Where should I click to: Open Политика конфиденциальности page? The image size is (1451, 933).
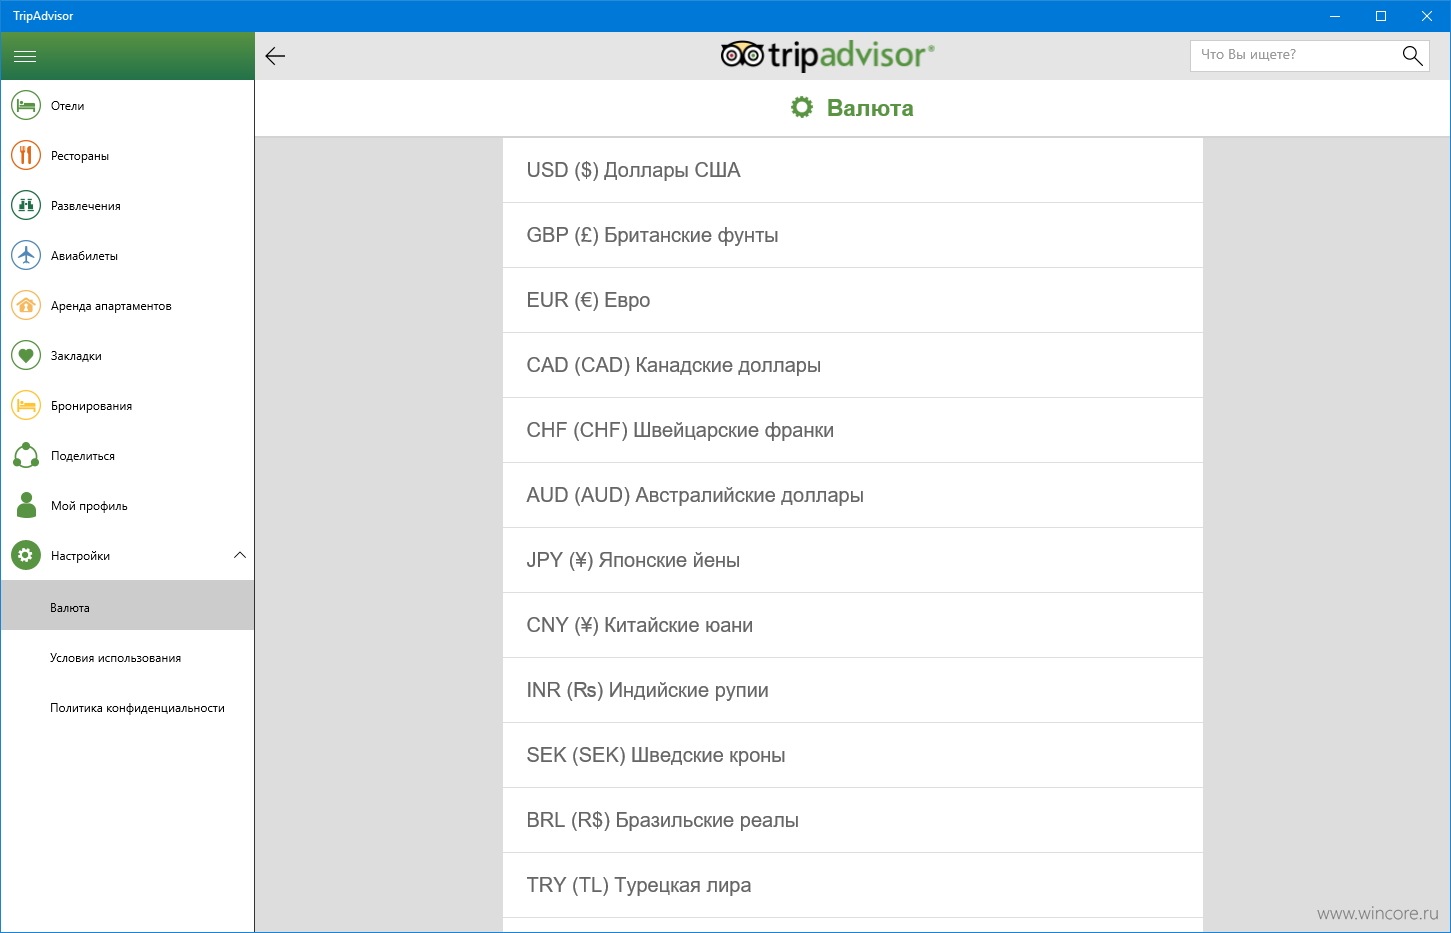tap(127, 707)
